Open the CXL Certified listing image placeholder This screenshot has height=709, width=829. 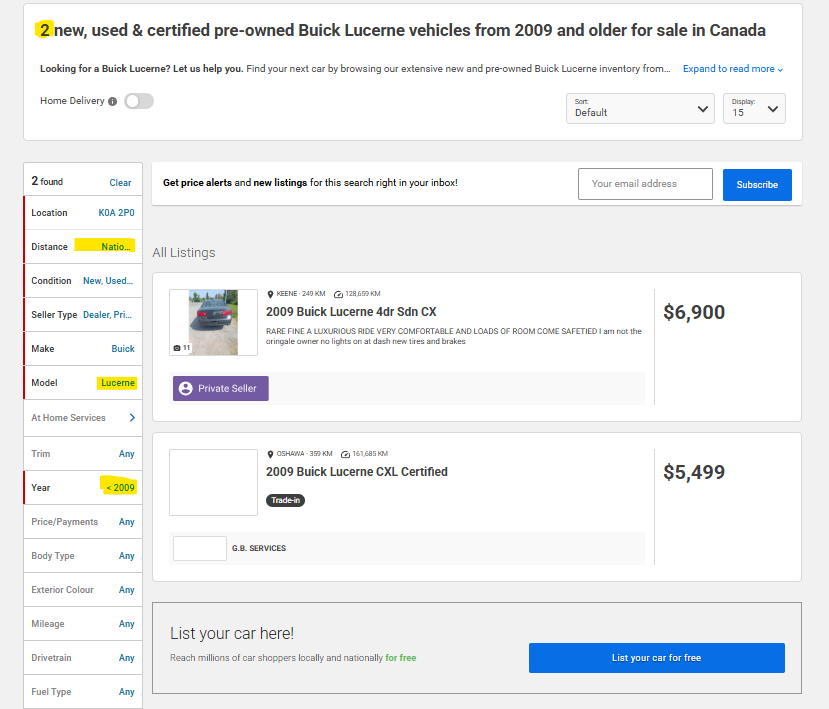coord(213,482)
